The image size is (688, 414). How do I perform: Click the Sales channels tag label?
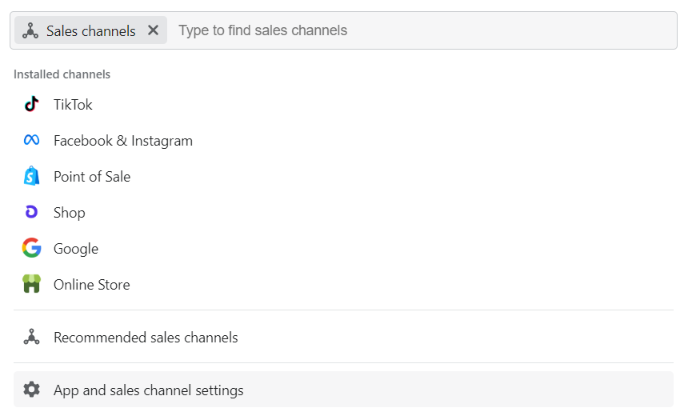pos(90,31)
